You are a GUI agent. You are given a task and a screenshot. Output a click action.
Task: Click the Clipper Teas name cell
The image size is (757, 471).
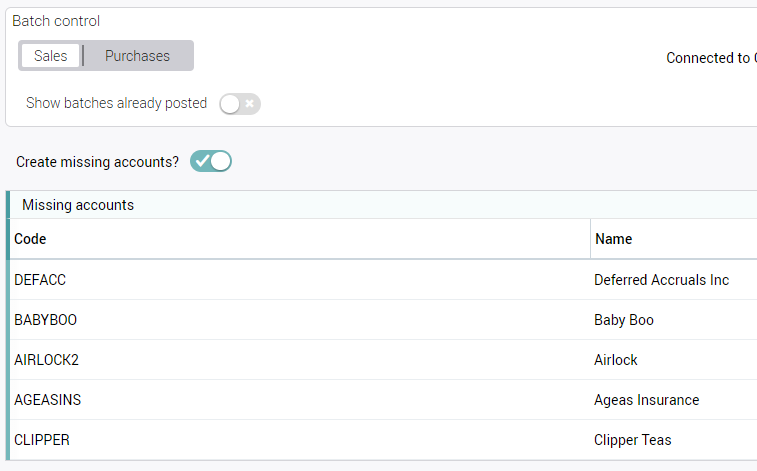click(632, 440)
